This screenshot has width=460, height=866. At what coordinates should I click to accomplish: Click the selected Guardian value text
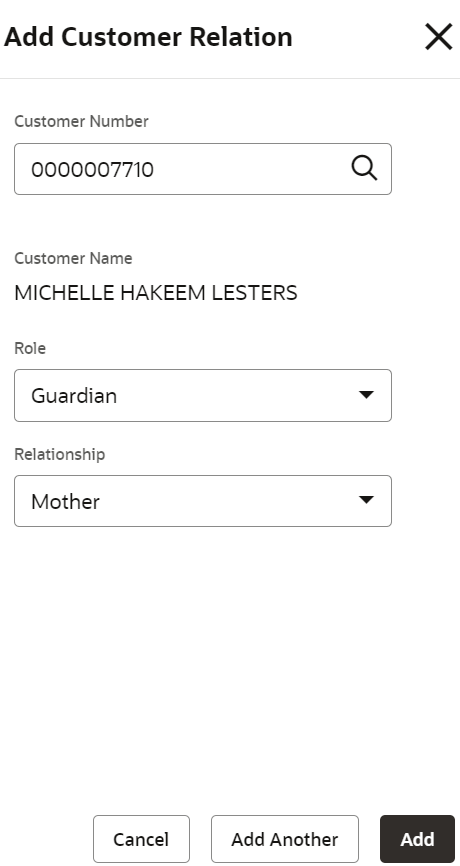point(74,396)
